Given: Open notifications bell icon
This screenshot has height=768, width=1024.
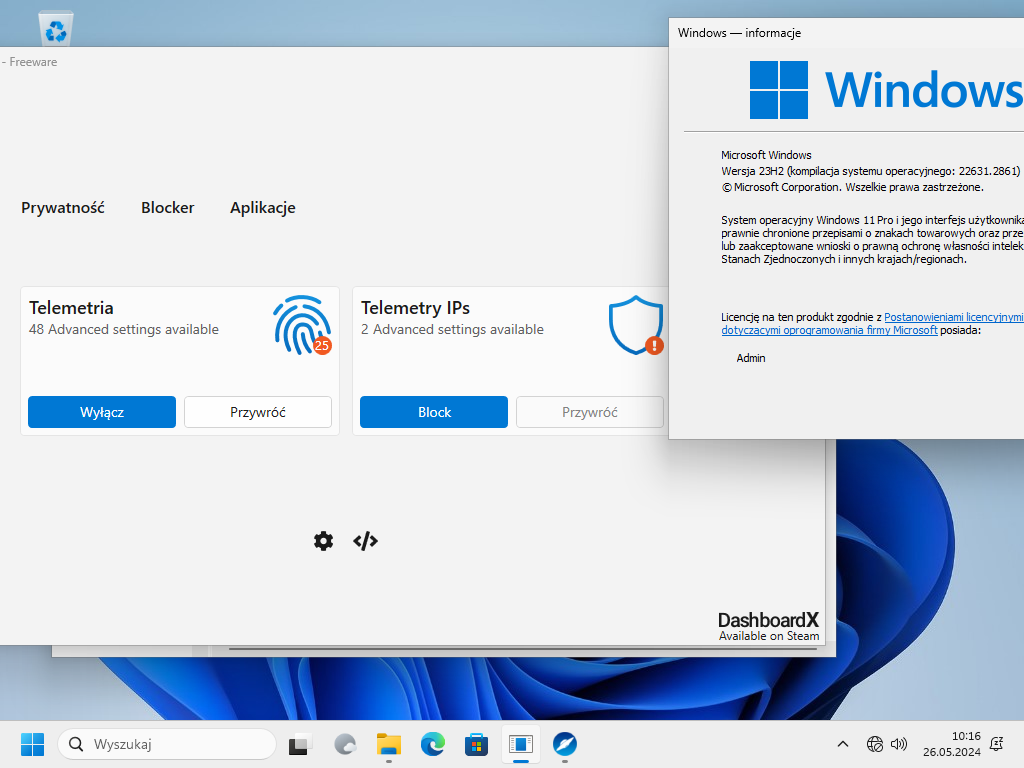Looking at the screenshot, I should click(x=997, y=744).
